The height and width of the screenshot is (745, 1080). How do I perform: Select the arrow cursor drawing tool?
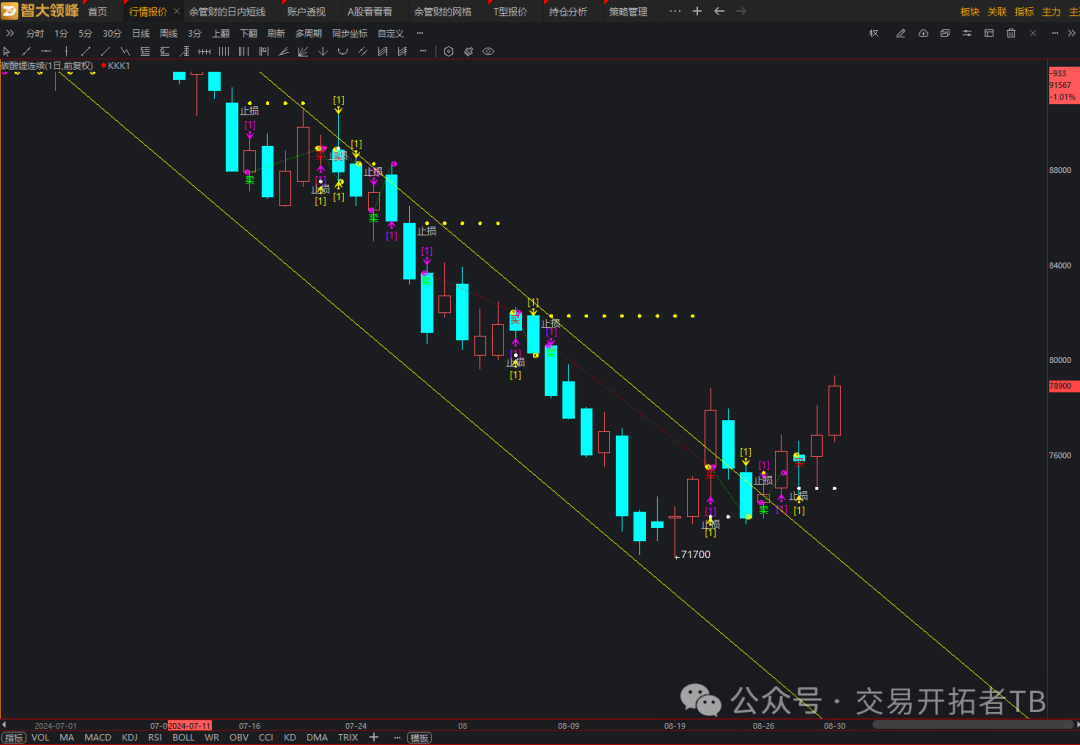point(7,52)
